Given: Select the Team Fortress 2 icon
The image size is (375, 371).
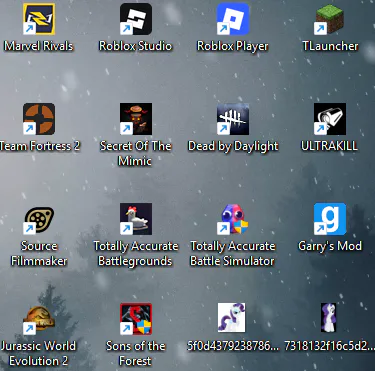Looking at the screenshot, I should pyautogui.click(x=39, y=119).
